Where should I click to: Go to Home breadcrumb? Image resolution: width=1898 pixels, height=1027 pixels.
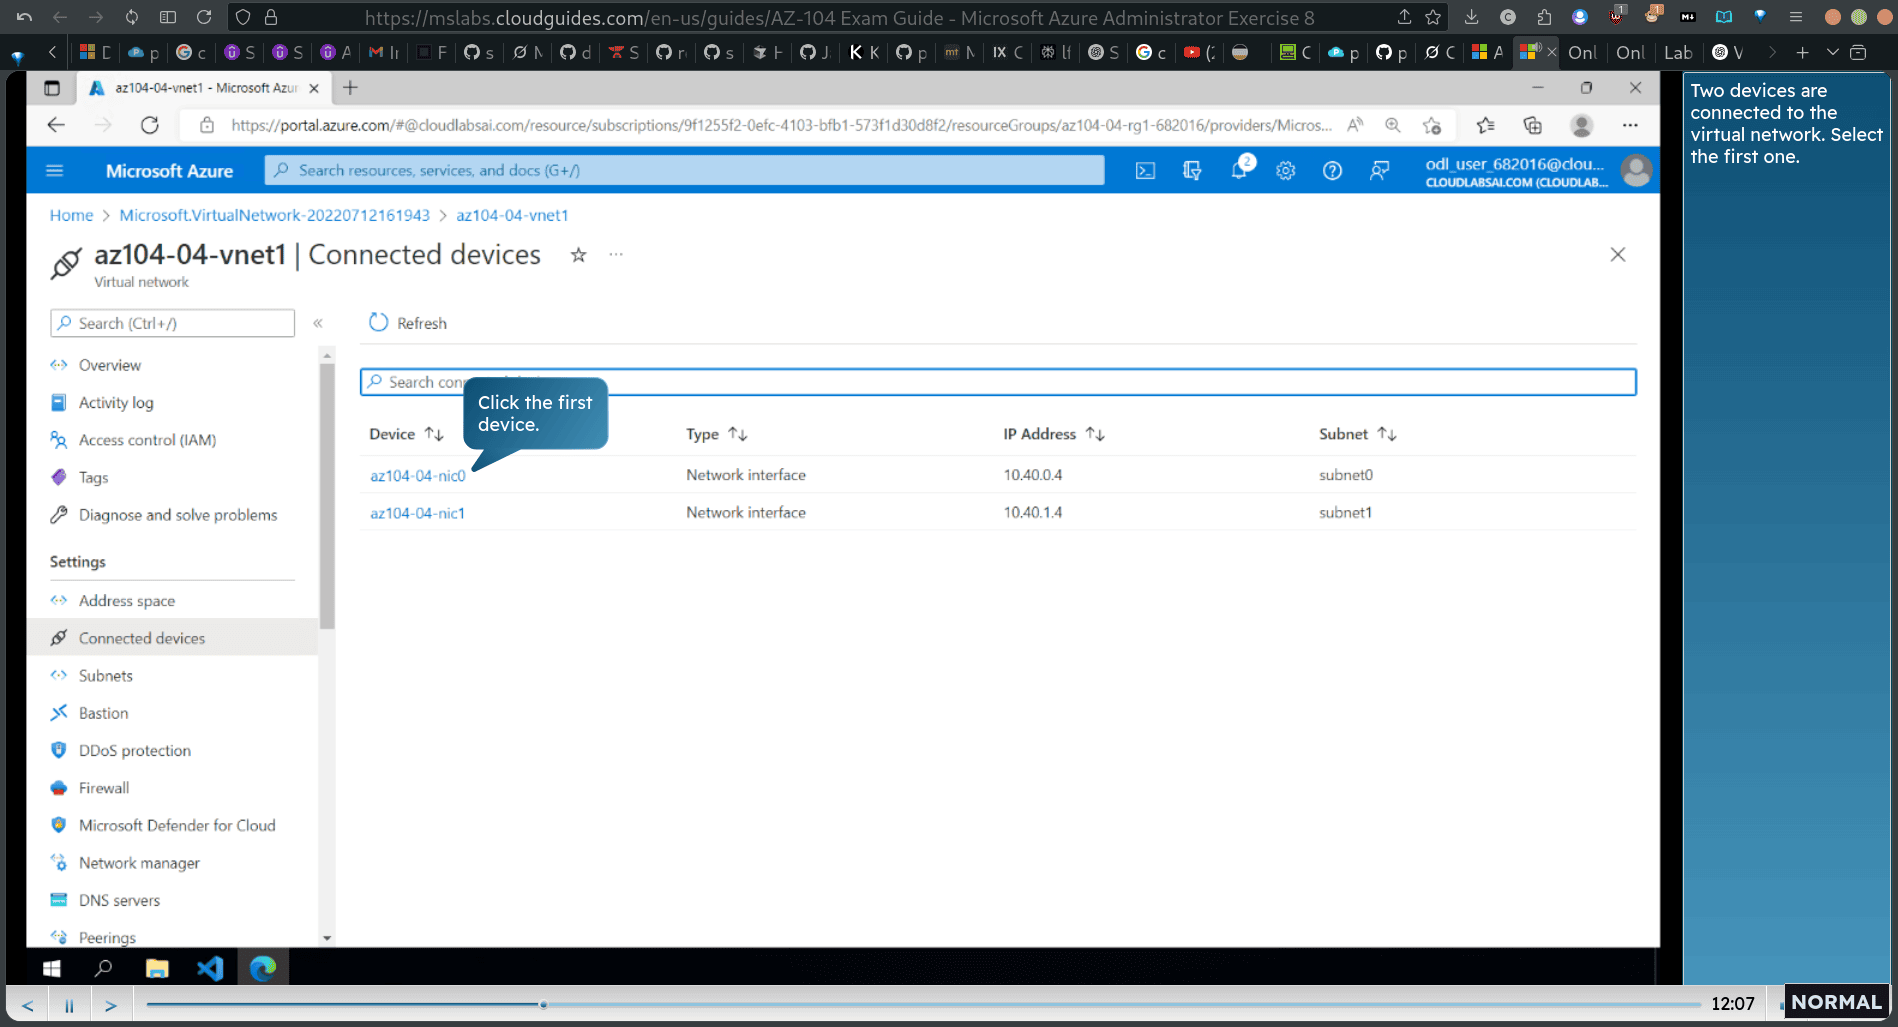tap(71, 215)
